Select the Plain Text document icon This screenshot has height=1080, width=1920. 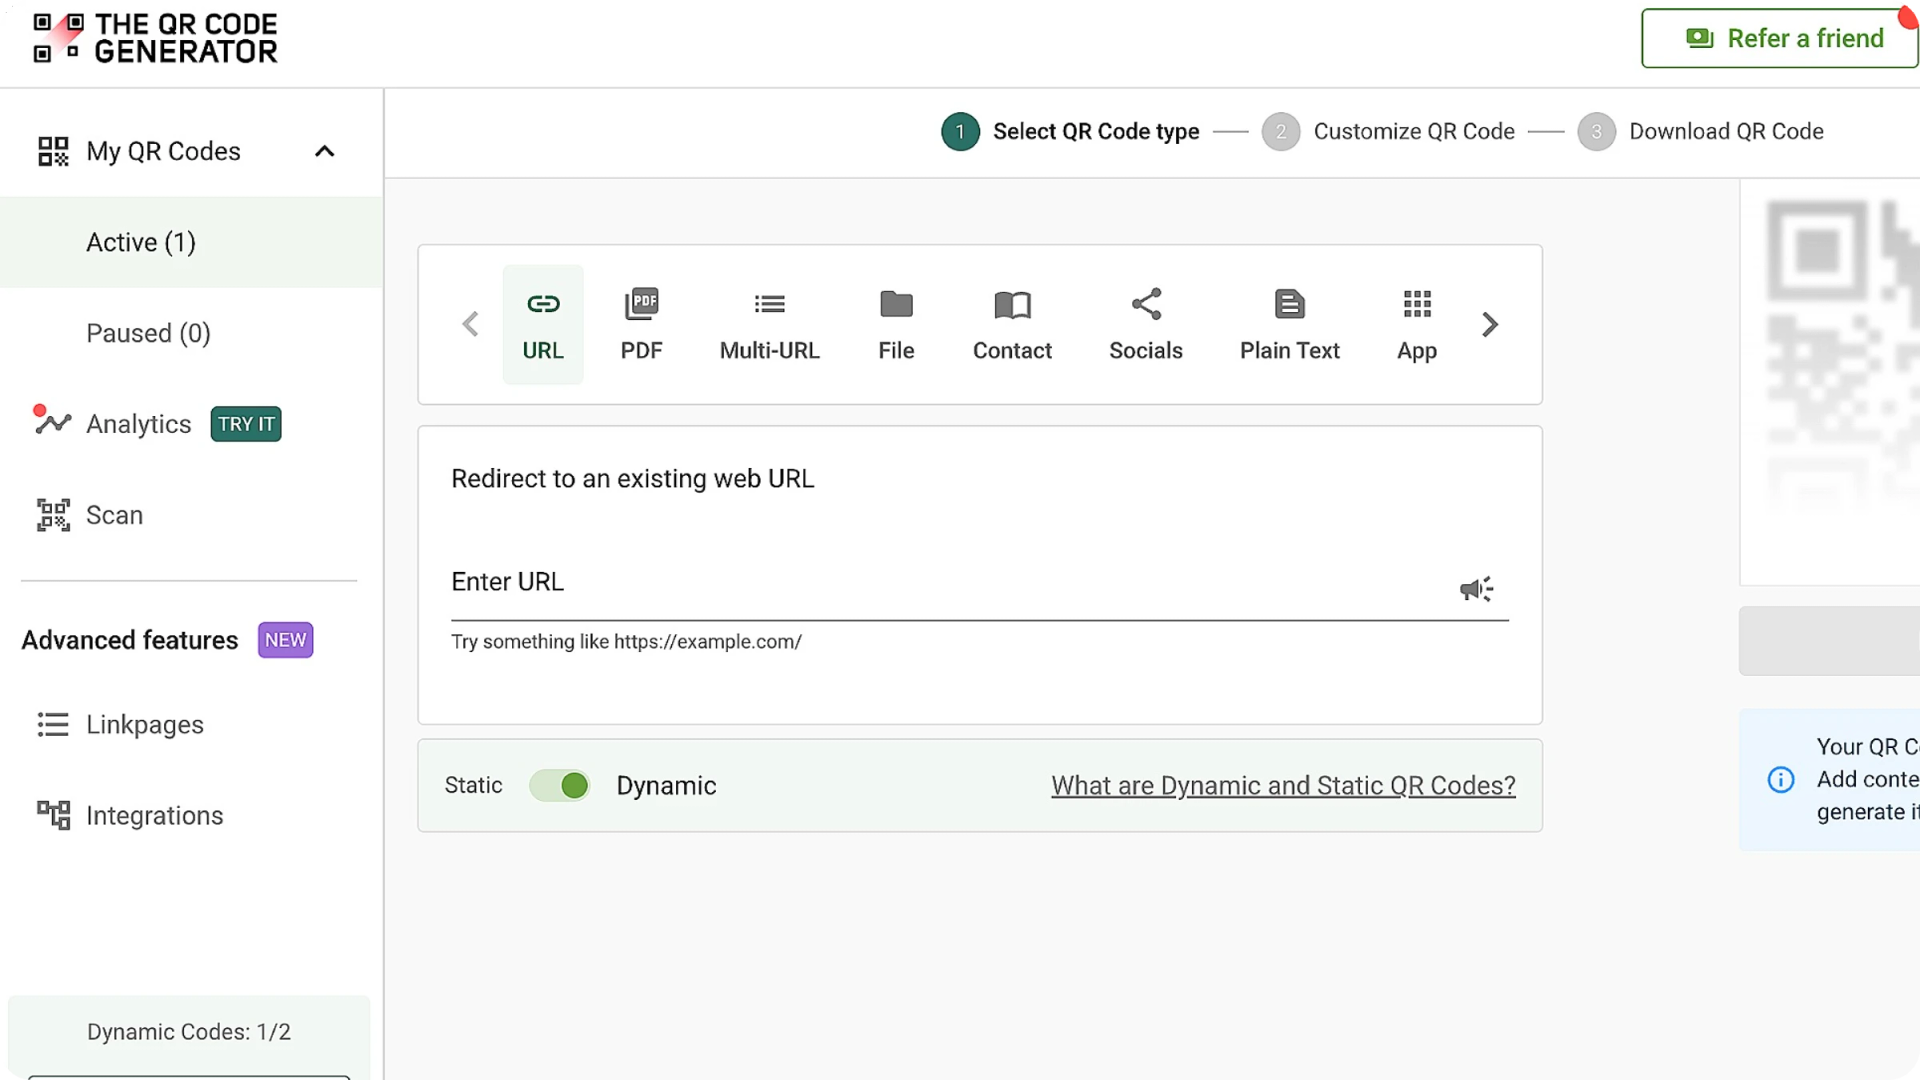pyautogui.click(x=1290, y=304)
